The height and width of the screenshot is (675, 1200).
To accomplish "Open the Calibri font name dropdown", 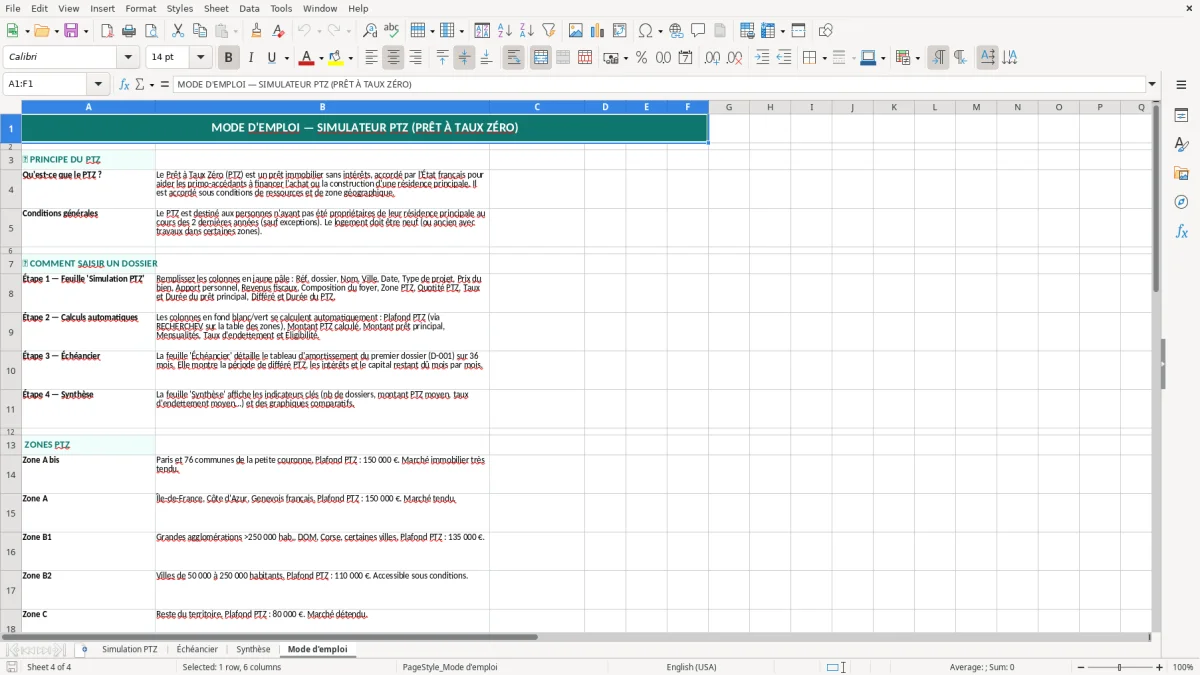I will pyautogui.click(x=128, y=58).
